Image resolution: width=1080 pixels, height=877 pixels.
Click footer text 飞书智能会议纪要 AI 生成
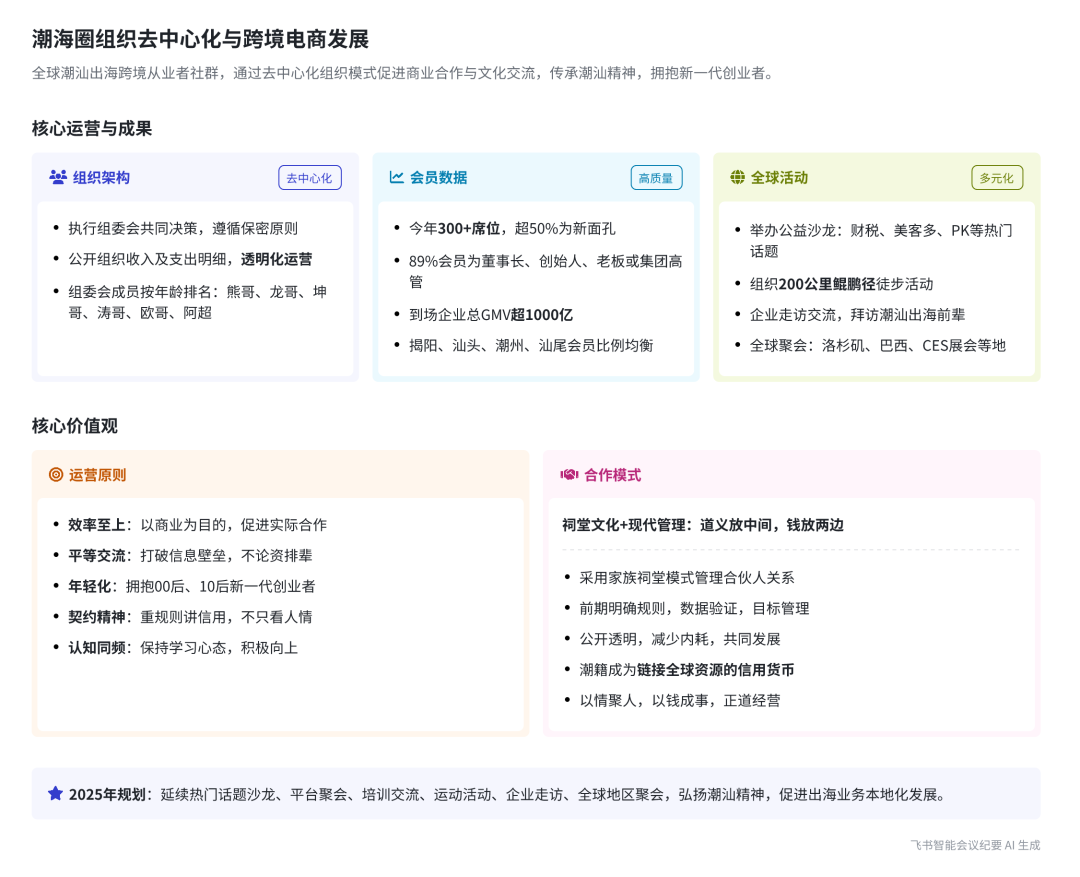[x=975, y=845]
